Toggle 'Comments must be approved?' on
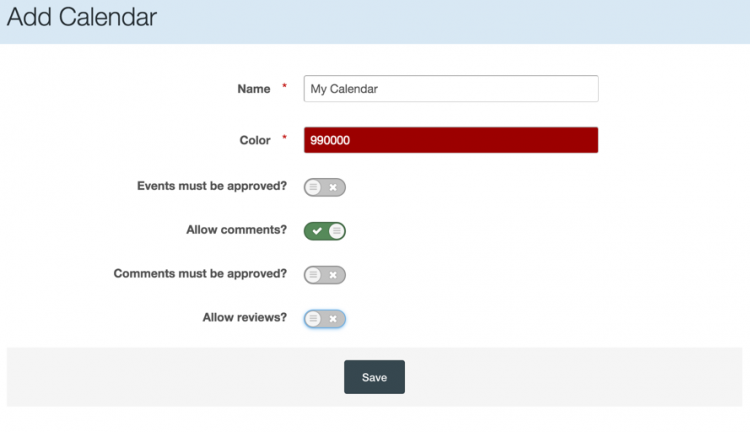 324,275
